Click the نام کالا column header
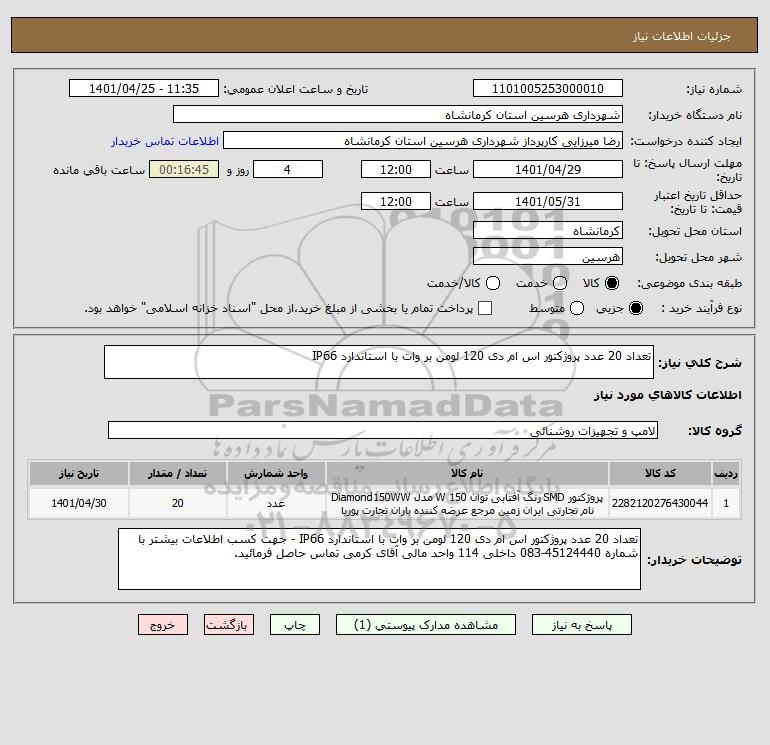770x745 pixels. [467, 473]
